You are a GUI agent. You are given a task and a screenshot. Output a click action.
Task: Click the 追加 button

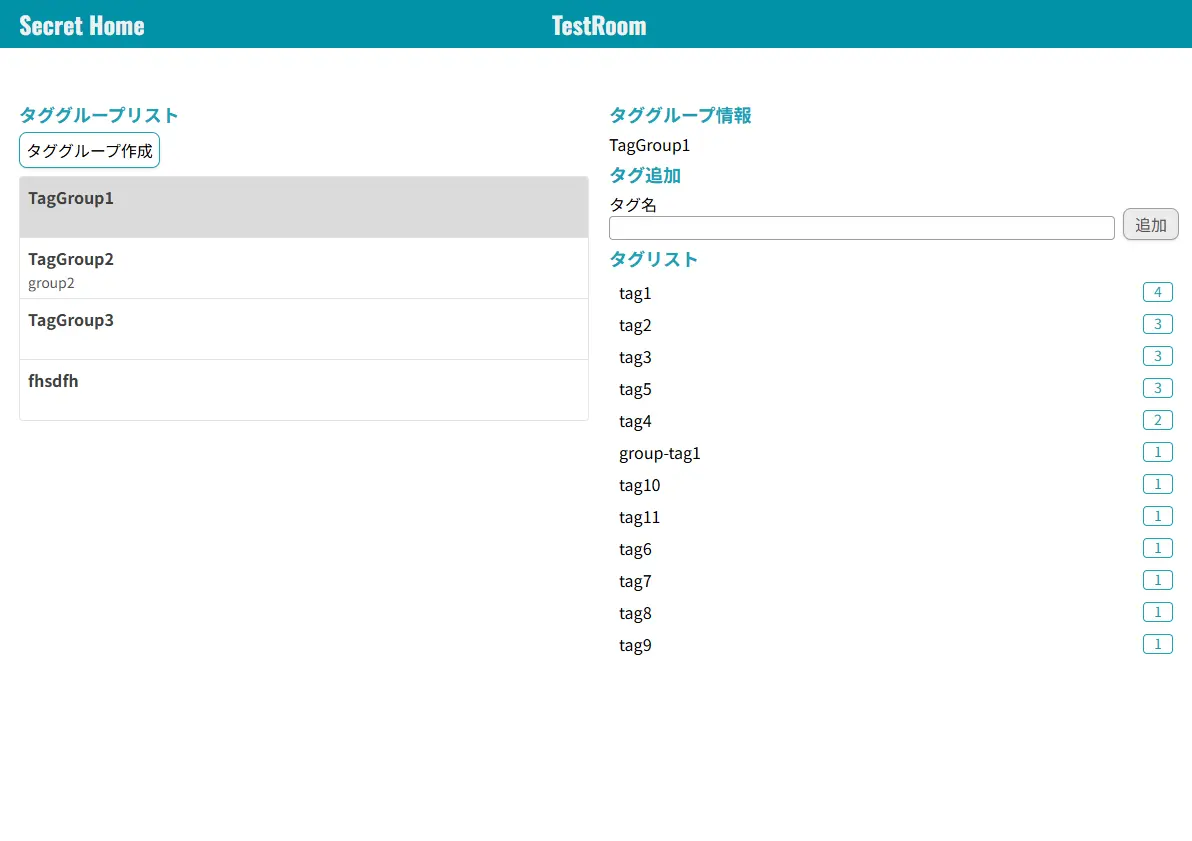coord(1150,224)
